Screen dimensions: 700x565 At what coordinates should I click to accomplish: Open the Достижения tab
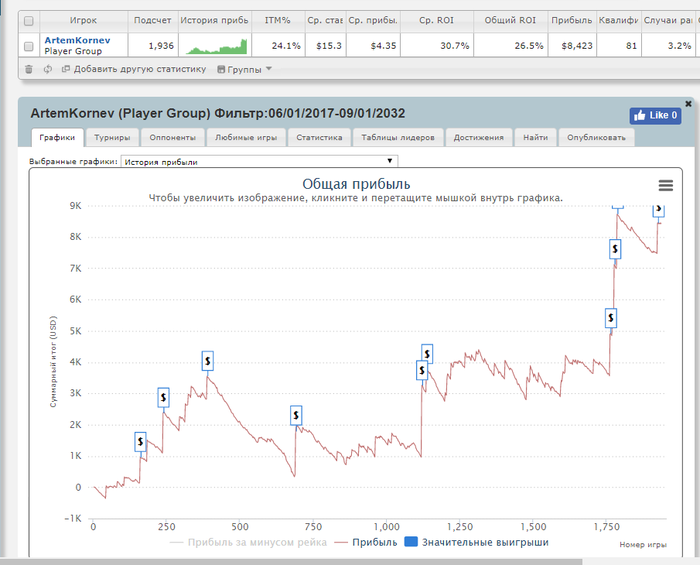click(x=479, y=137)
